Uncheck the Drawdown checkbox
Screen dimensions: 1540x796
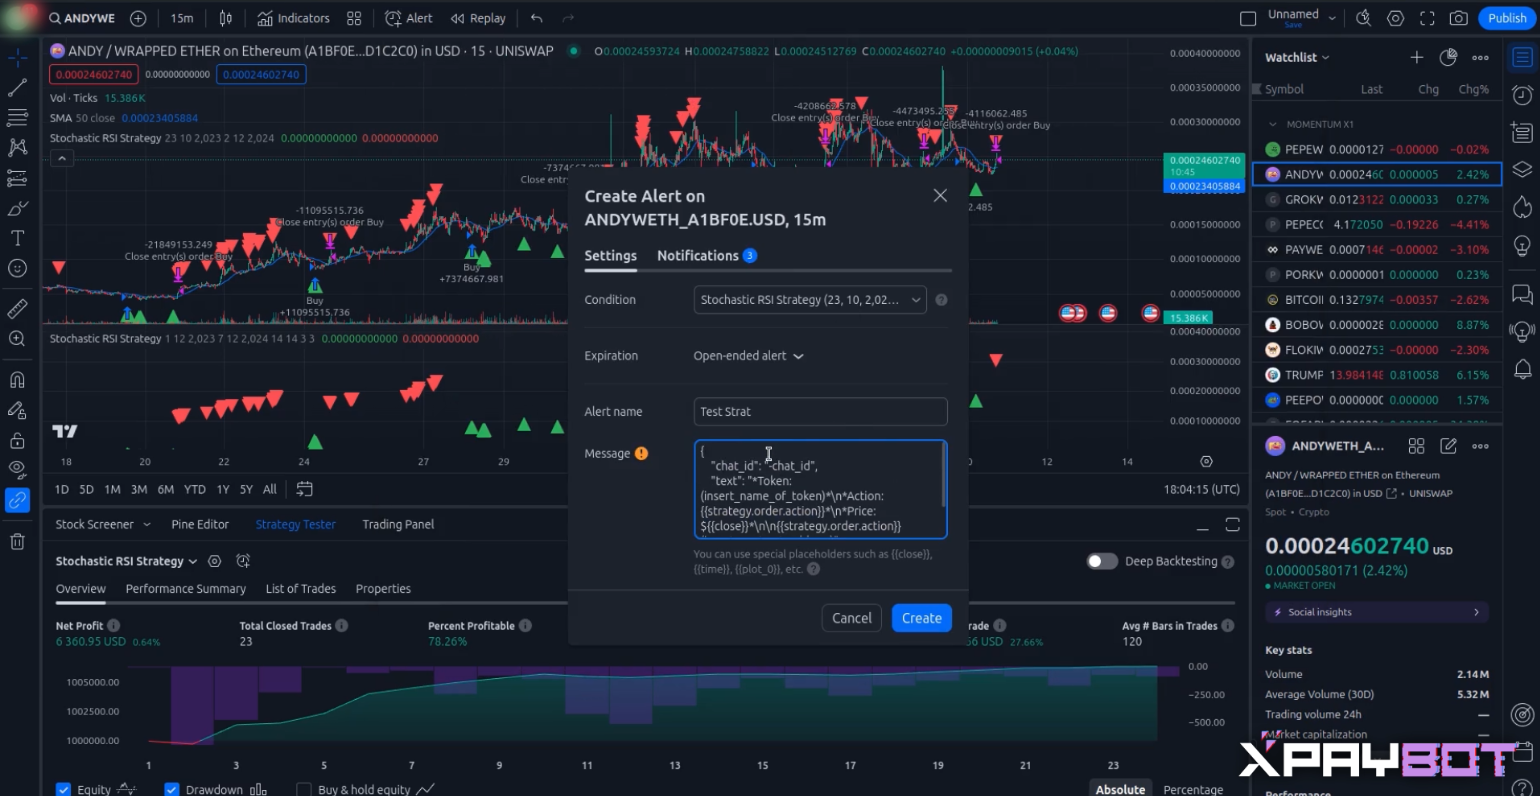pyautogui.click(x=171, y=789)
